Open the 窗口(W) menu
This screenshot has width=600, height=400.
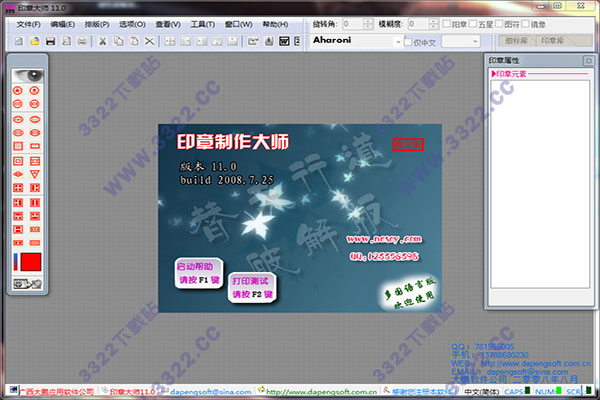pos(238,24)
